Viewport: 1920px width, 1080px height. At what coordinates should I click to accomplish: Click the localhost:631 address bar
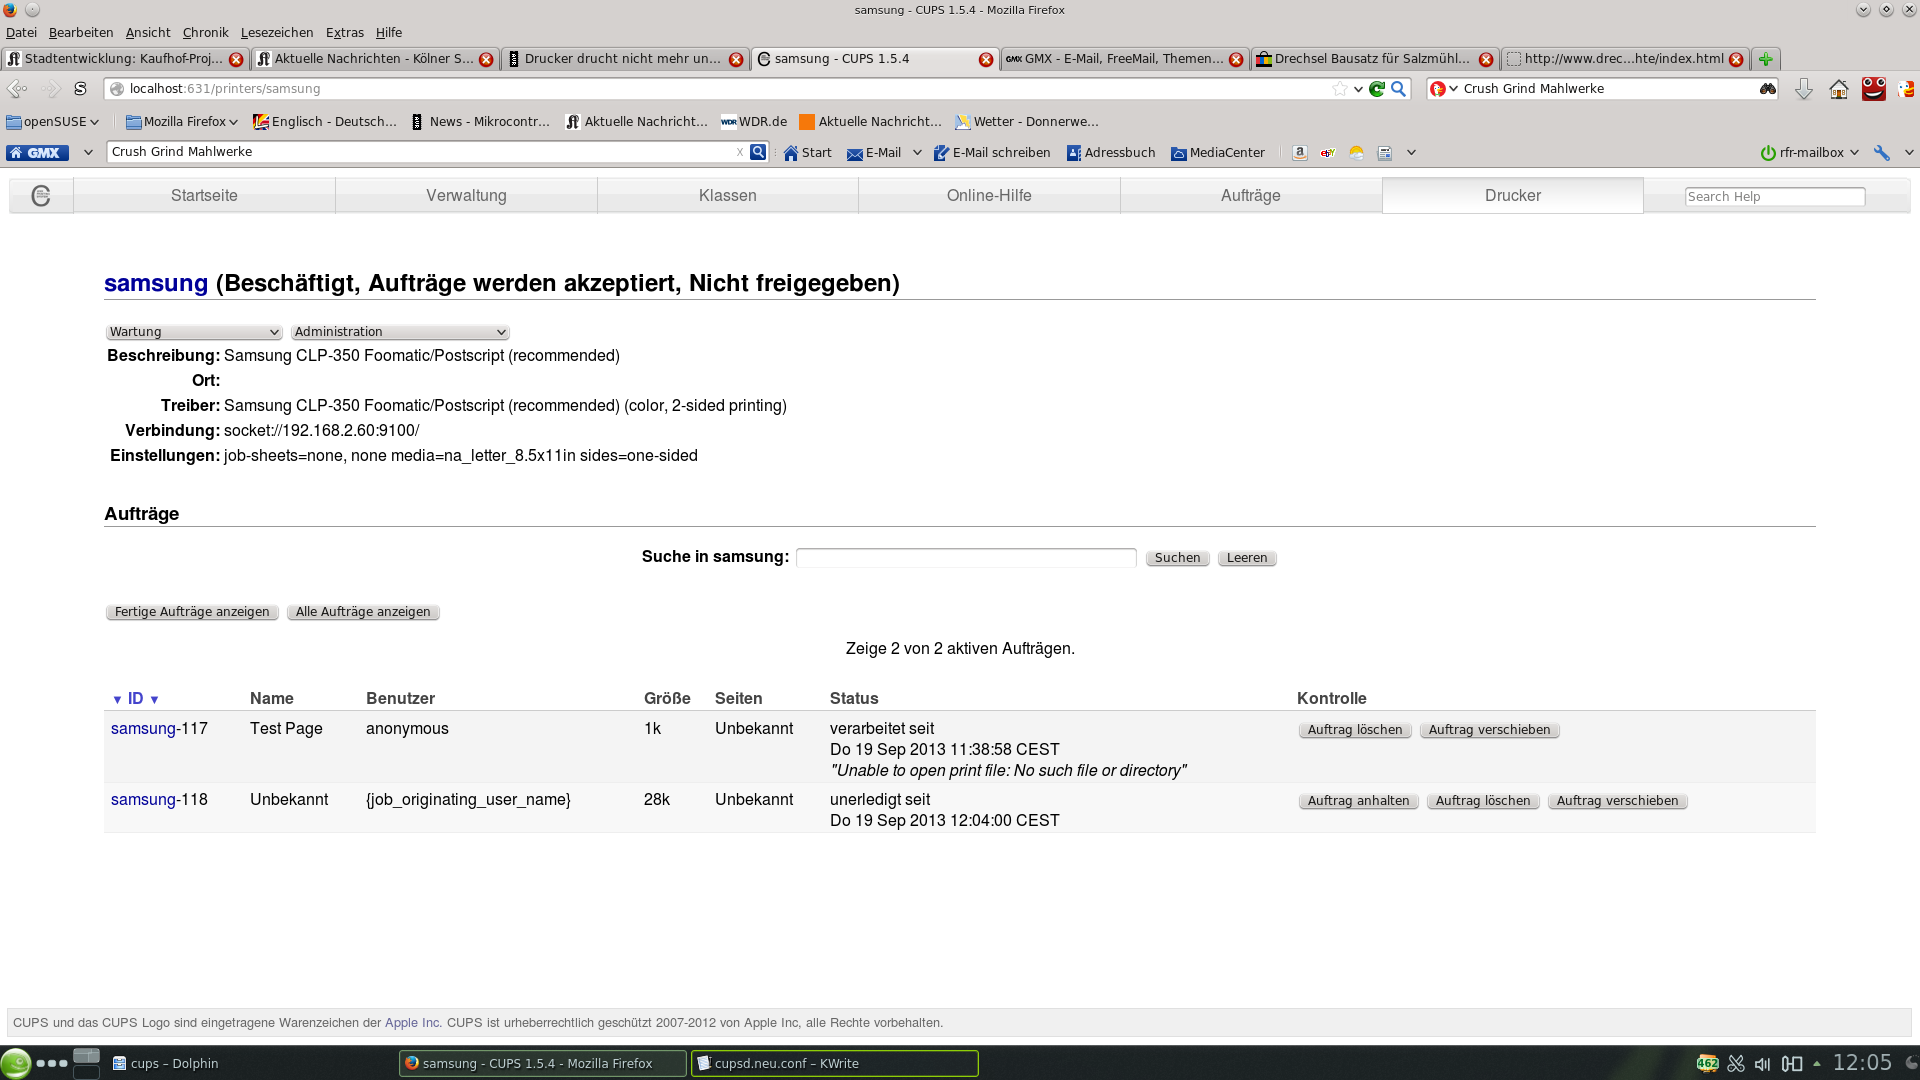tap(720, 89)
